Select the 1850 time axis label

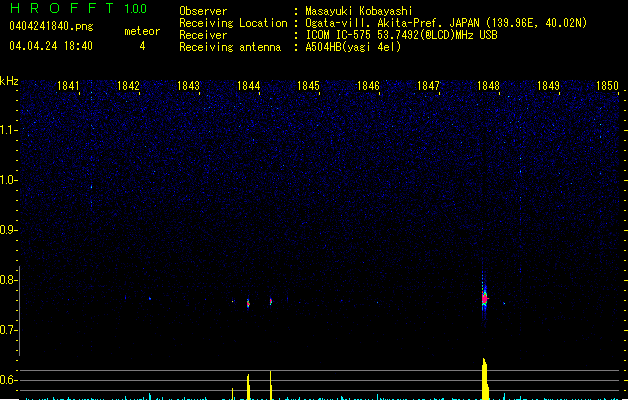coord(608,87)
